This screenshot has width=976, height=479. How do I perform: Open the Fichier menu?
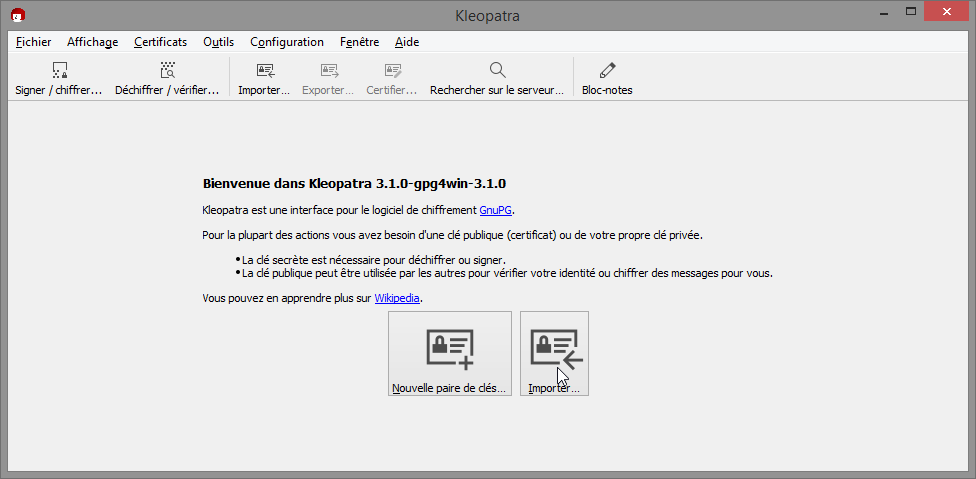(34, 42)
